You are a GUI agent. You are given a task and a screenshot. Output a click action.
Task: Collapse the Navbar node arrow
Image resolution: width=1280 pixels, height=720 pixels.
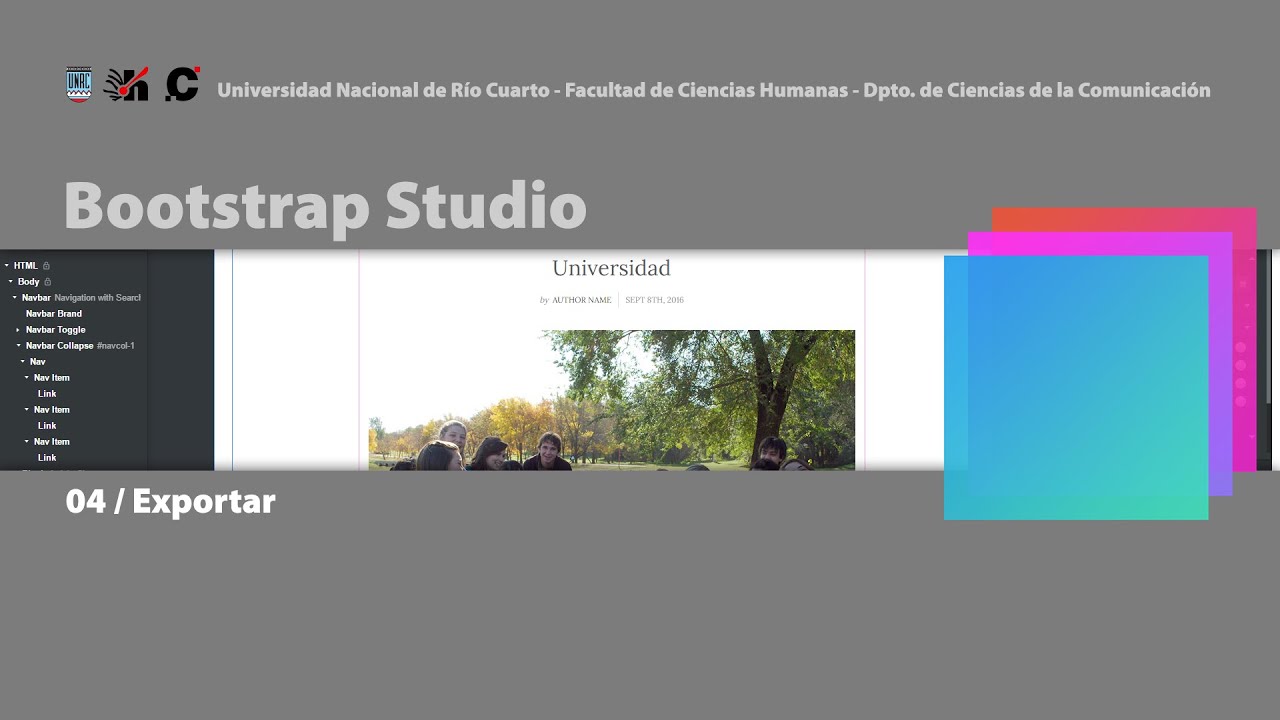click(15, 298)
